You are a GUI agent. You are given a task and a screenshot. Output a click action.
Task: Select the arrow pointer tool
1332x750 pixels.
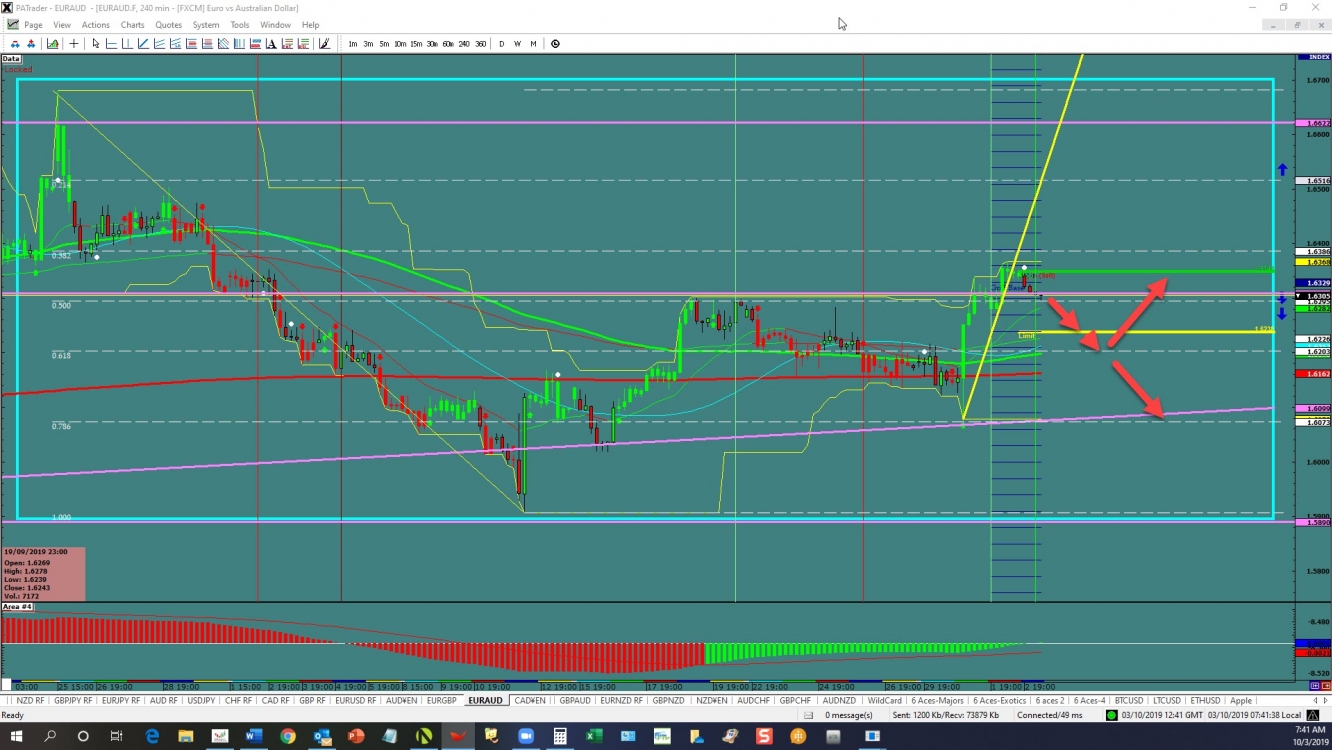(96, 44)
